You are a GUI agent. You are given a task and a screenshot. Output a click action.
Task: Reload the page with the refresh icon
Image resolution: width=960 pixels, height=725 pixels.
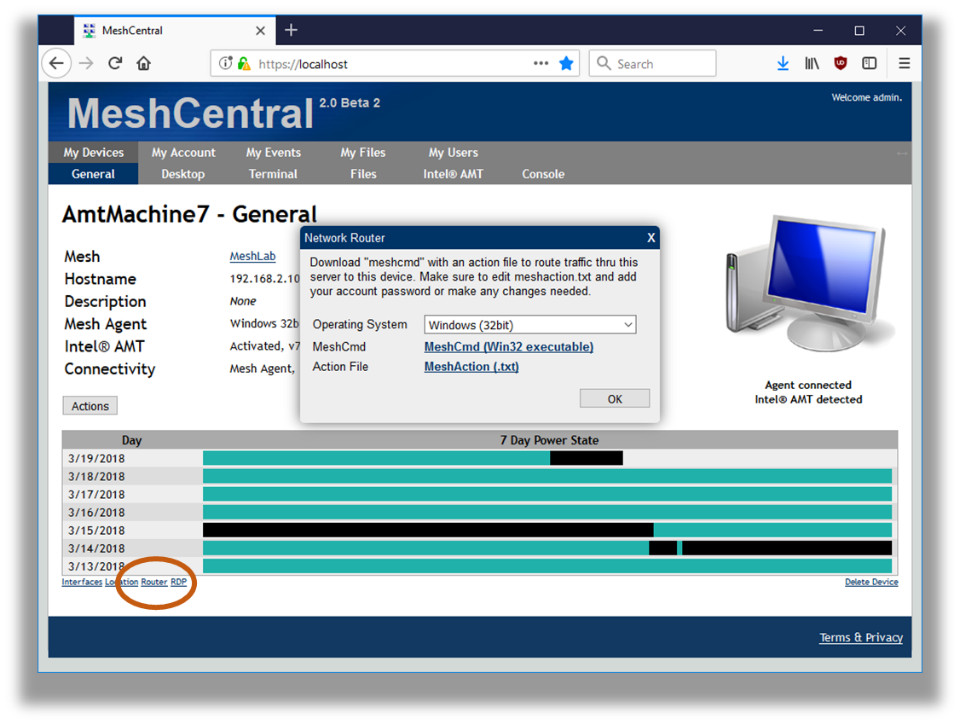point(115,64)
